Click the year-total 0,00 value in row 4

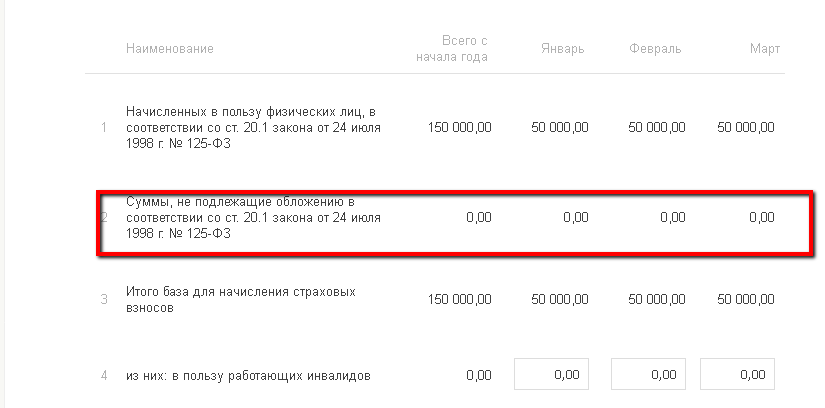(x=479, y=376)
